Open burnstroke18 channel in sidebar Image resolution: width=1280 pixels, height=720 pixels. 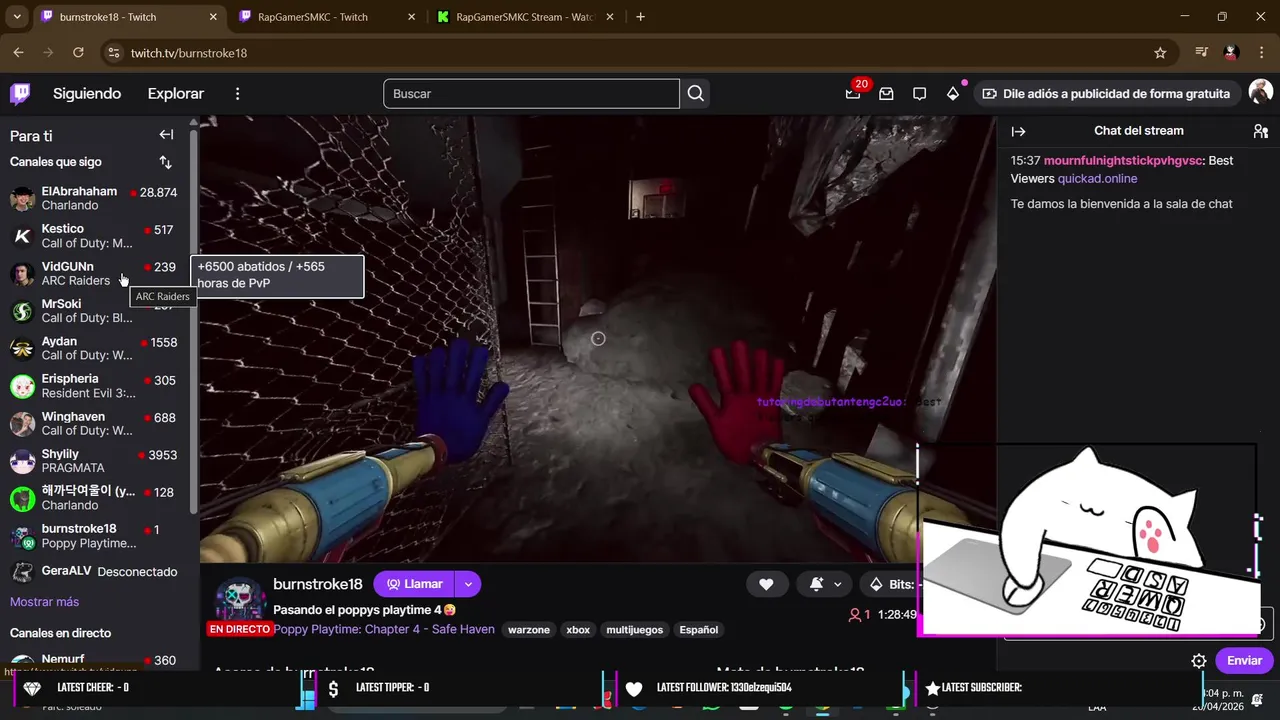[x=93, y=536]
